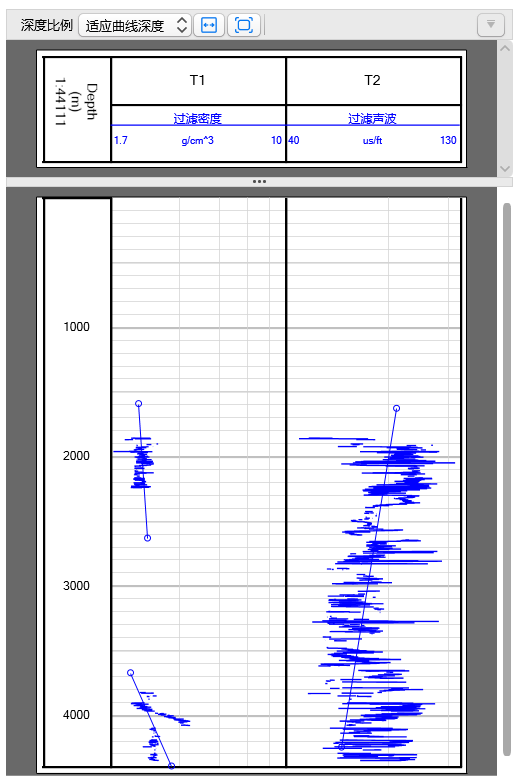This screenshot has width=515, height=783.
Task: Click the log view vertical scrollbar thumb
Action: (x=507, y=479)
